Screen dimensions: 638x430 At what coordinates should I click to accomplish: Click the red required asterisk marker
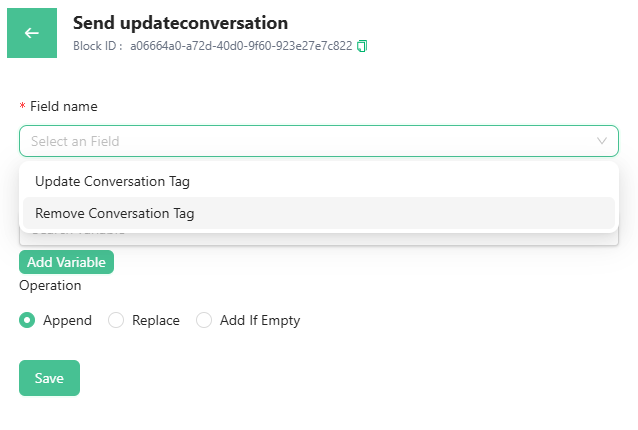click(x=23, y=107)
